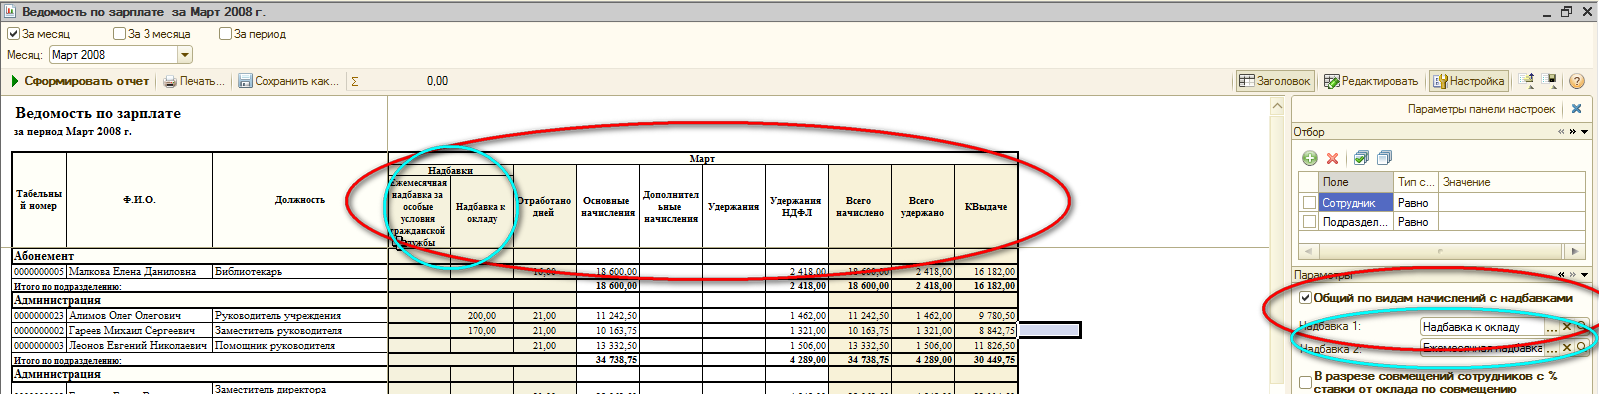Enable the За период checkbox

(x=226, y=34)
